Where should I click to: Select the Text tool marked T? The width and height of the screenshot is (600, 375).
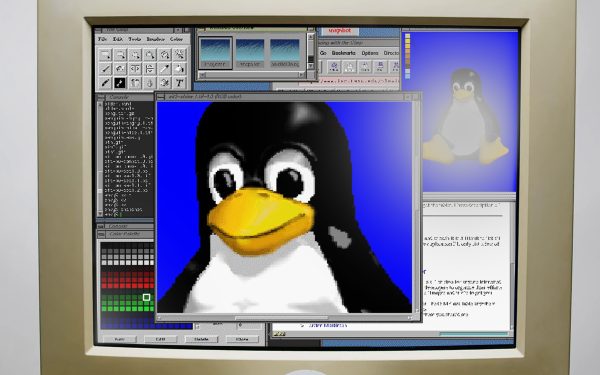[x=179, y=83]
